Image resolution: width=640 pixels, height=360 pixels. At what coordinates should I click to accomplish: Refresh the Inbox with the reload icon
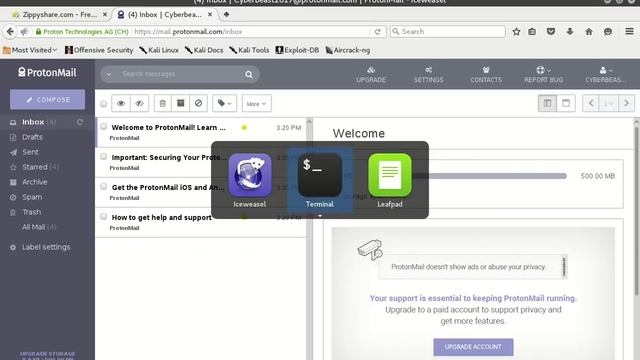[x=80, y=122]
